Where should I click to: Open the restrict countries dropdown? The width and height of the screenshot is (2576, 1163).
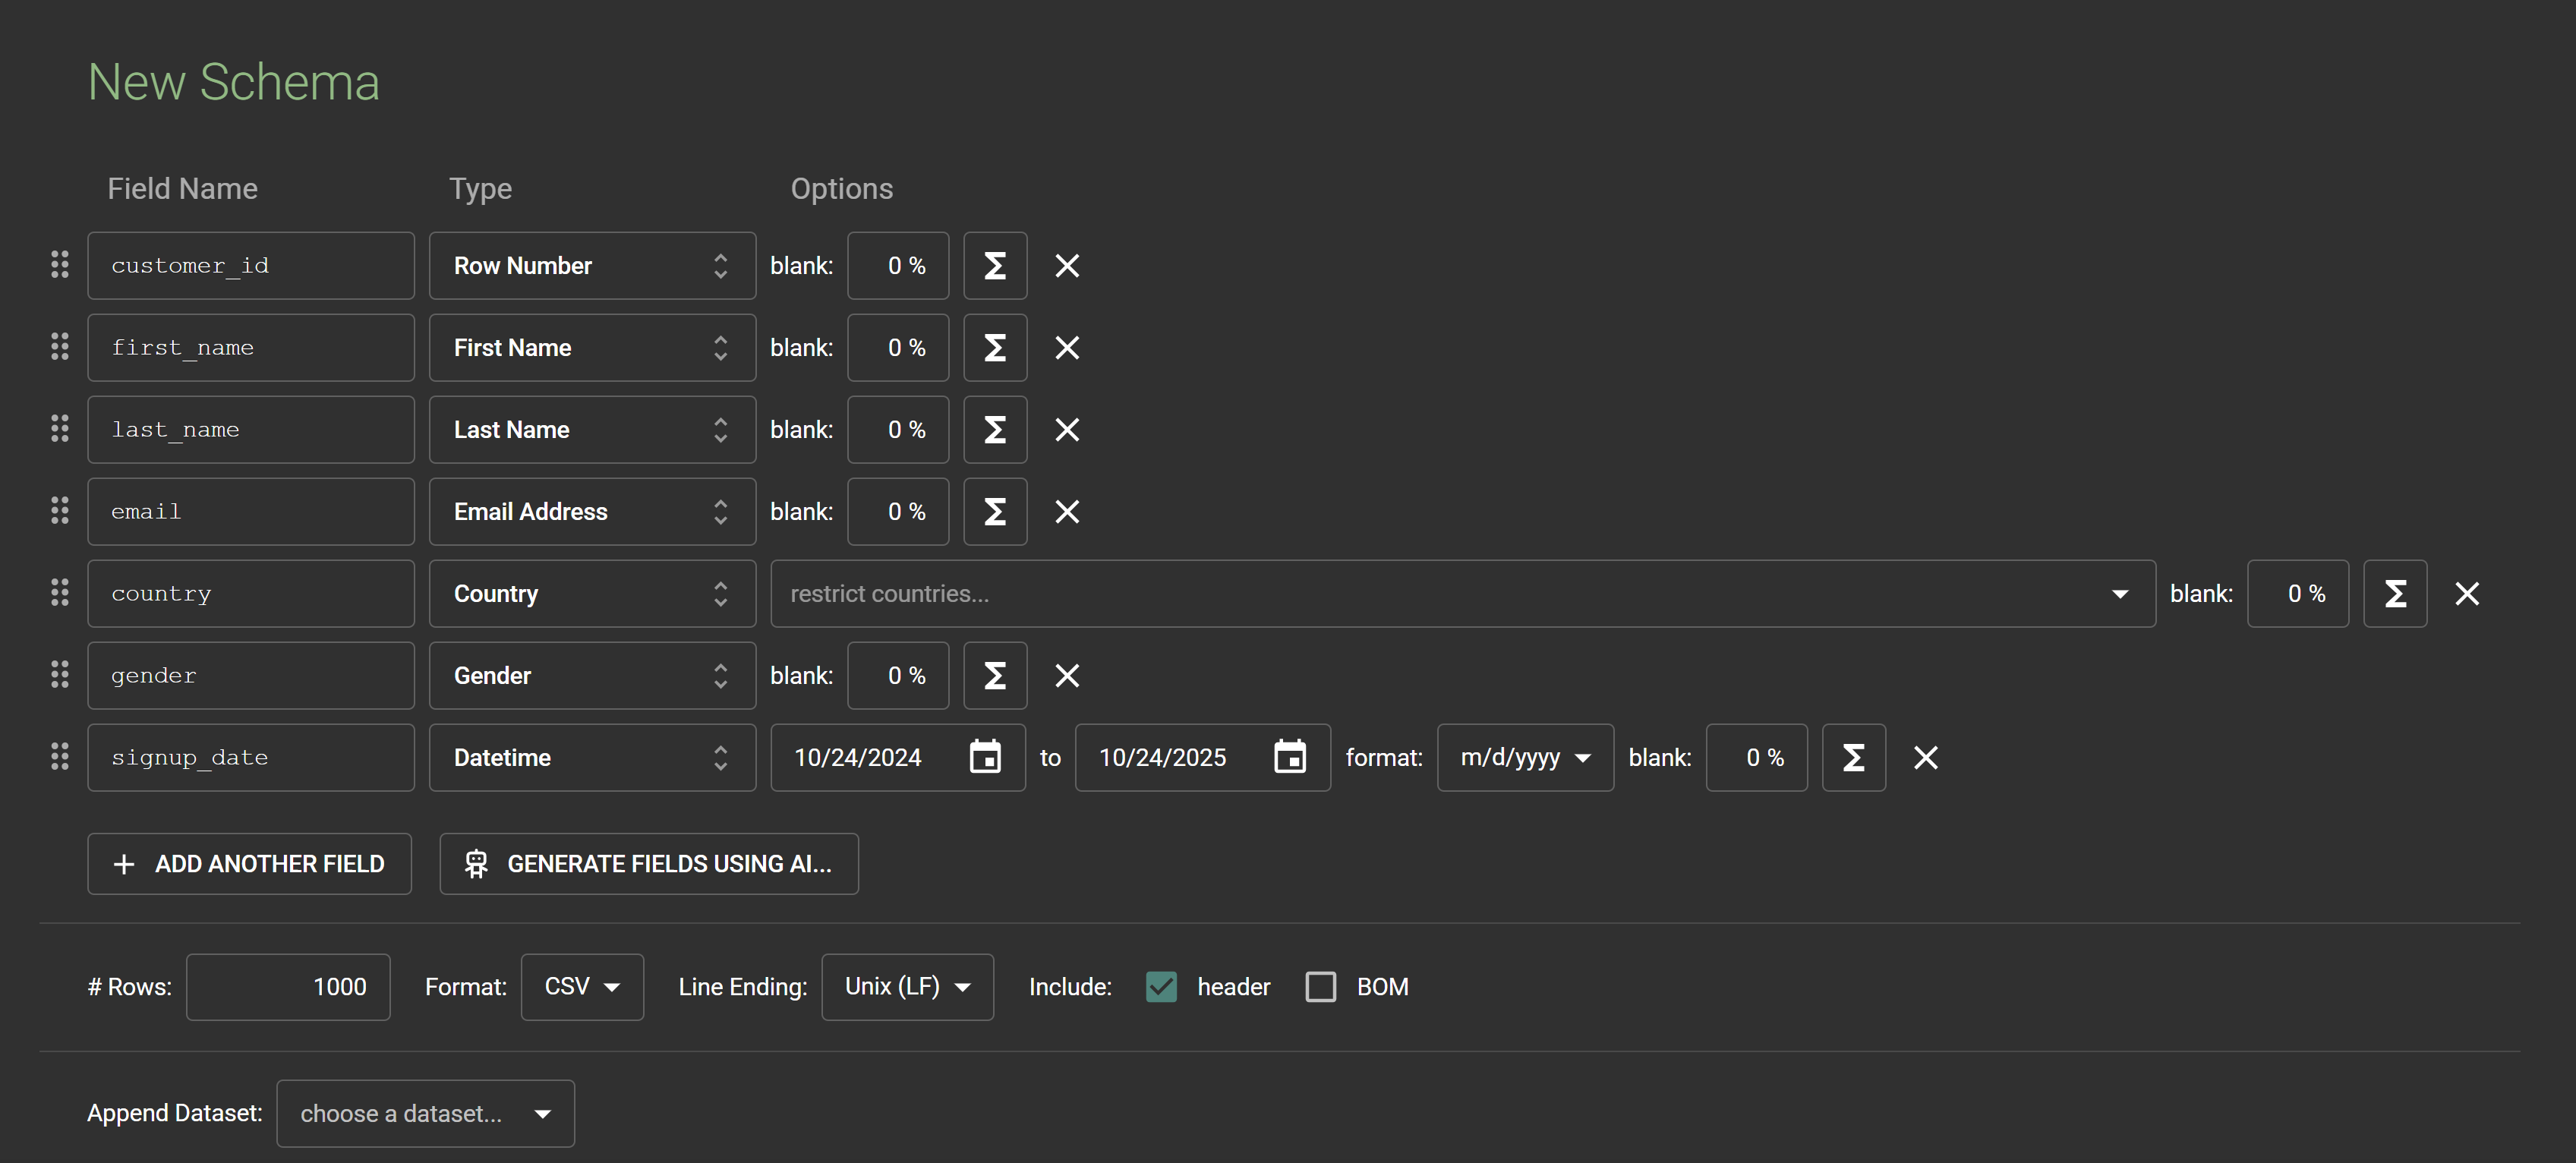(1461, 594)
